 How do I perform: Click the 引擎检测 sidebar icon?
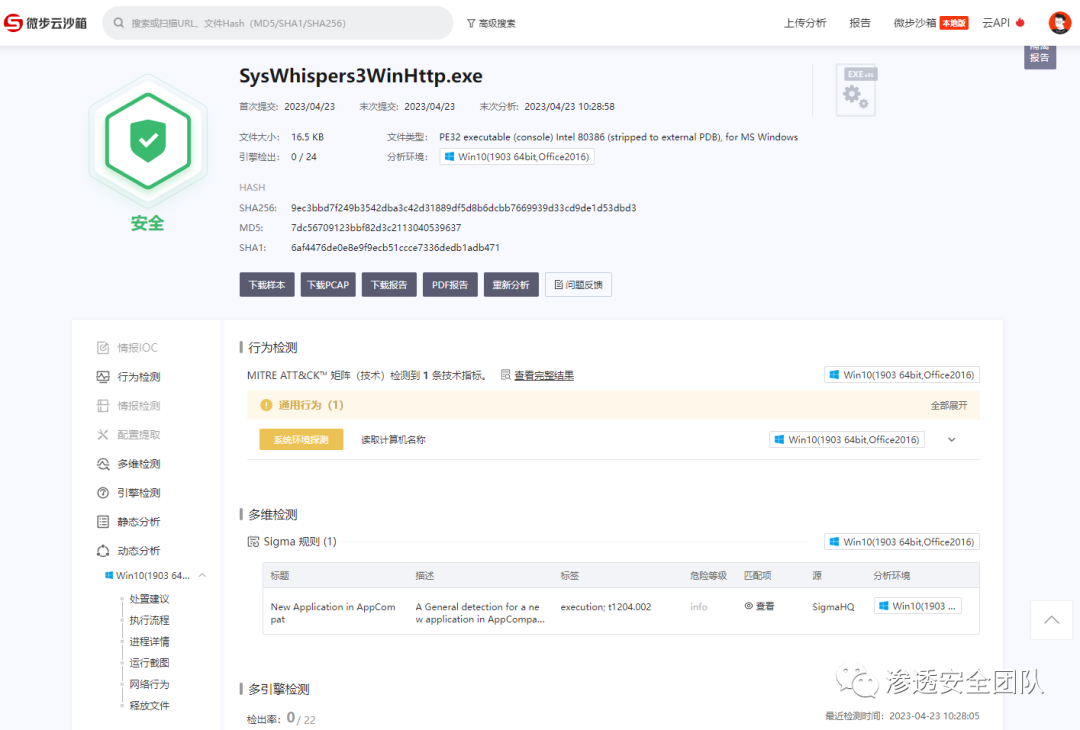[103, 492]
